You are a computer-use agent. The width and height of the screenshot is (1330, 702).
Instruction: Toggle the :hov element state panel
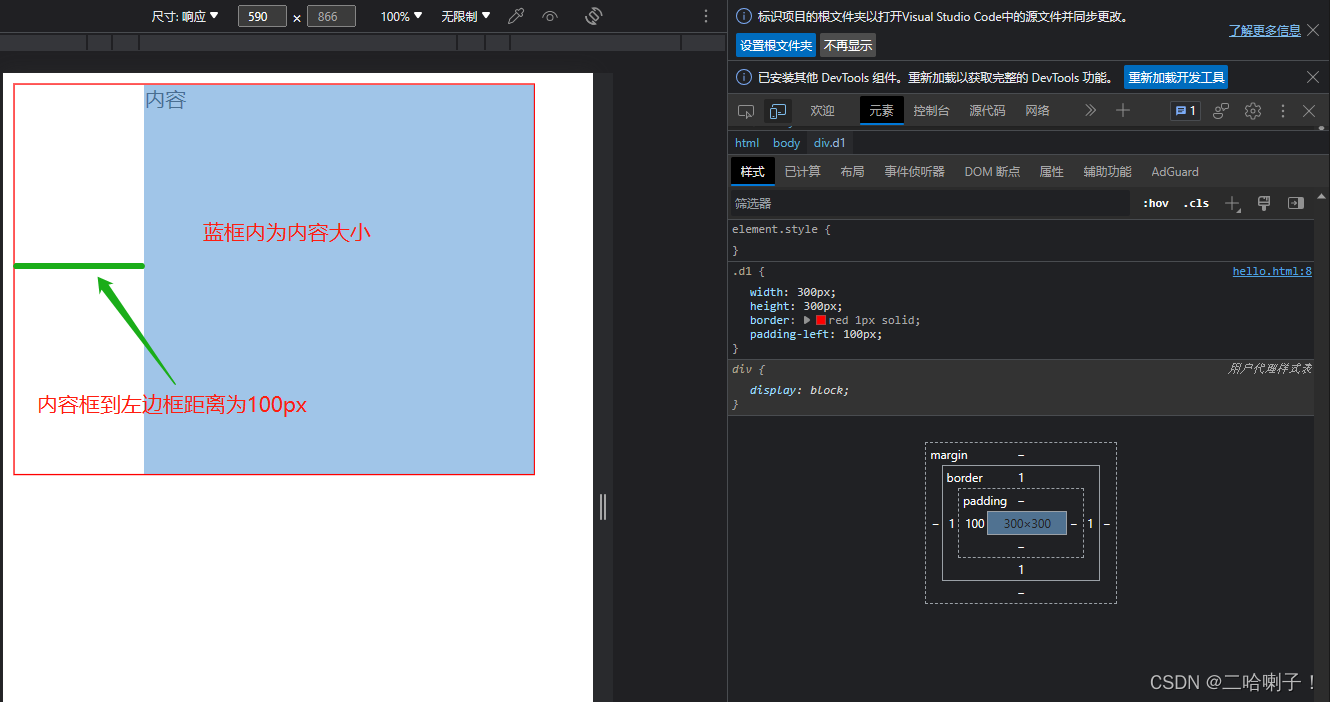[1155, 203]
